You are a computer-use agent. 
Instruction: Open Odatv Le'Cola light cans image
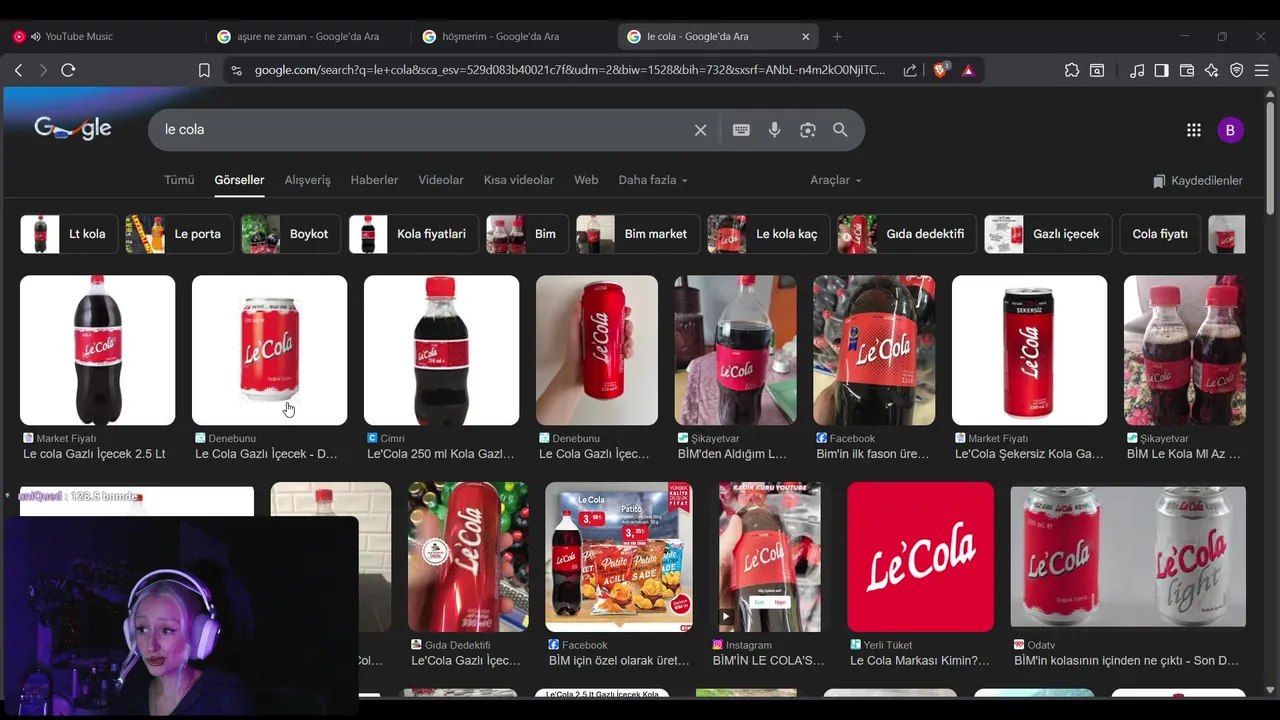[1128, 556]
